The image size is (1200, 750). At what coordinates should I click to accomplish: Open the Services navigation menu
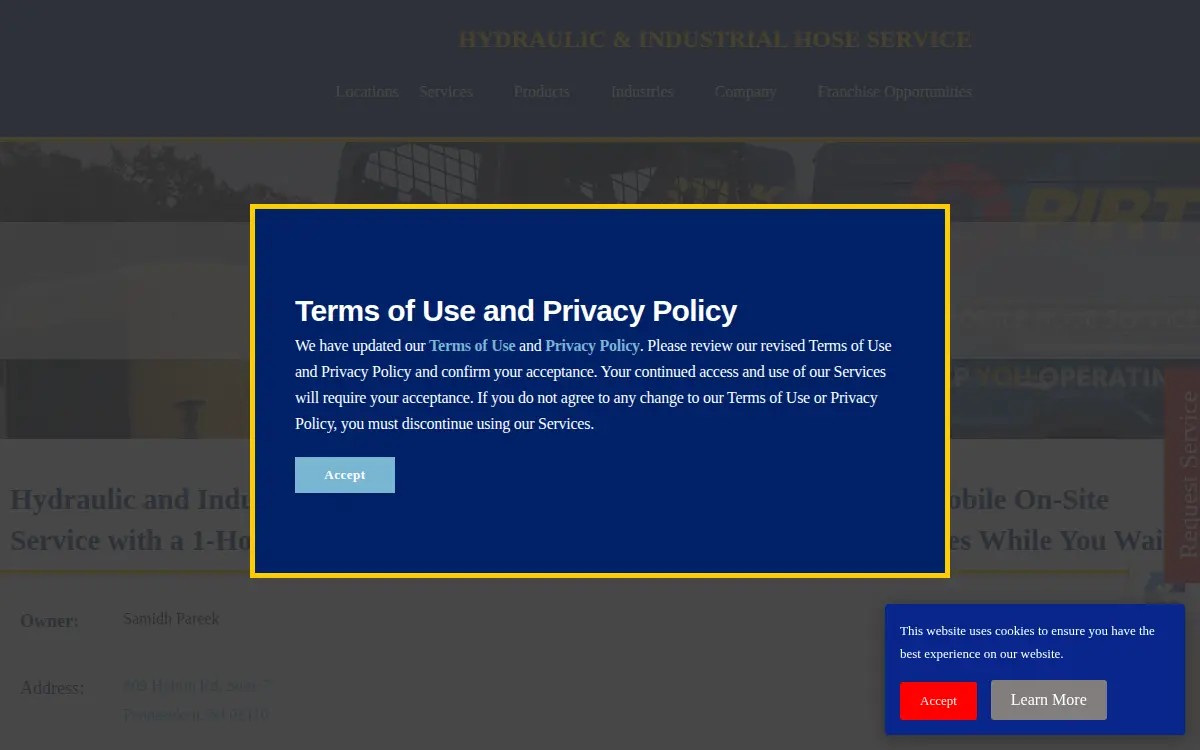(x=446, y=92)
